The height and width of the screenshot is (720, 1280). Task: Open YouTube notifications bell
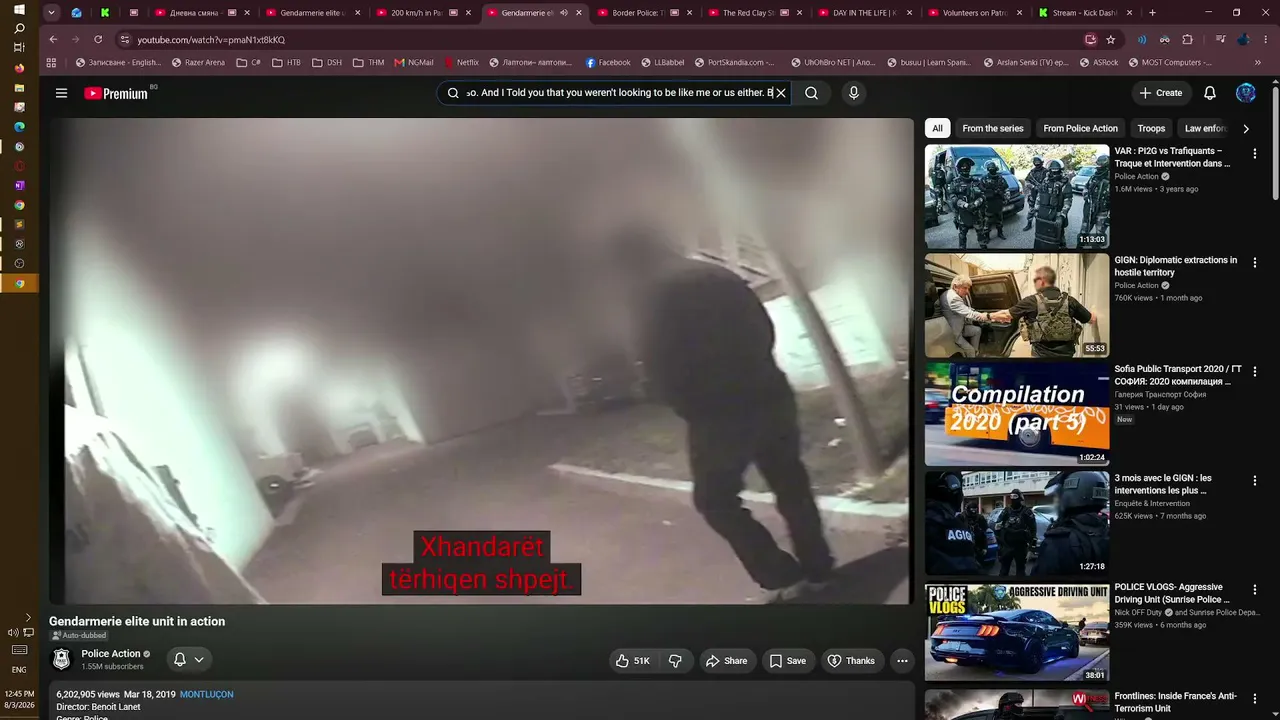tap(1210, 93)
